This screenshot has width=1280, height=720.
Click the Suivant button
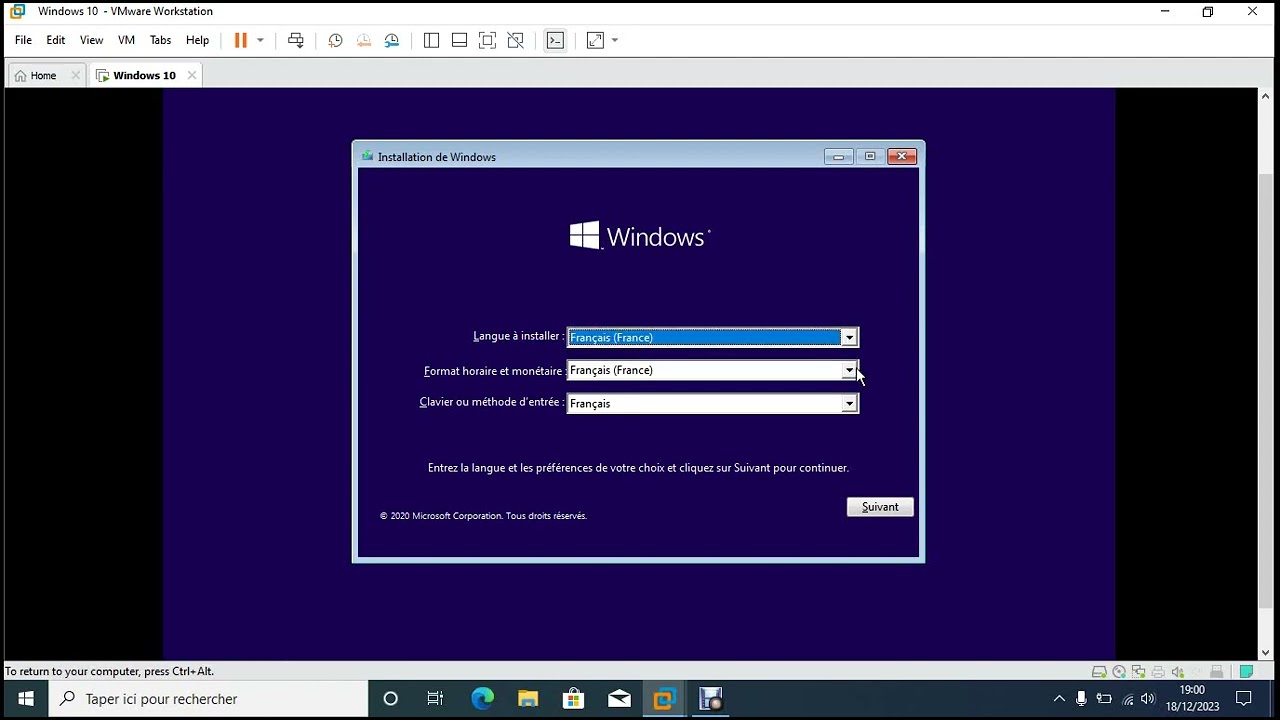(x=880, y=507)
